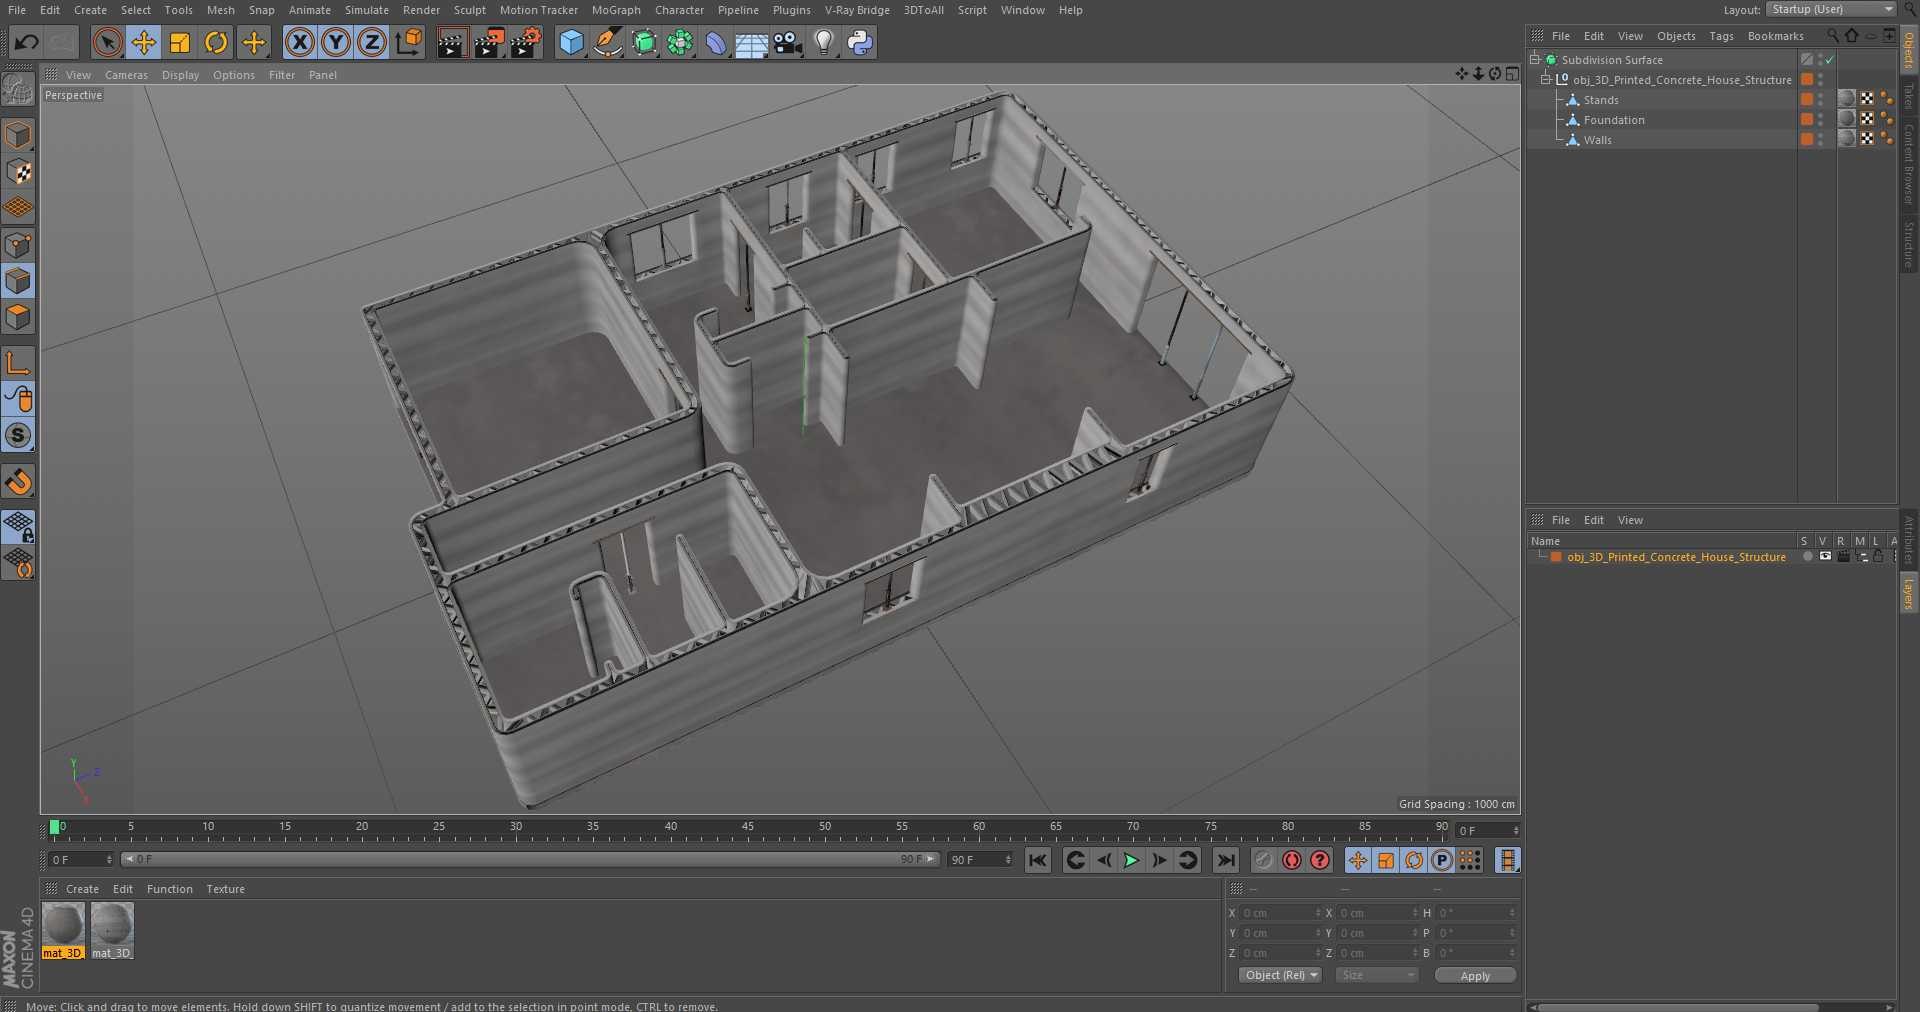This screenshot has height=1012, width=1920.
Task: Select the first mat_3D material swatch
Action: click(x=63, y=930)
